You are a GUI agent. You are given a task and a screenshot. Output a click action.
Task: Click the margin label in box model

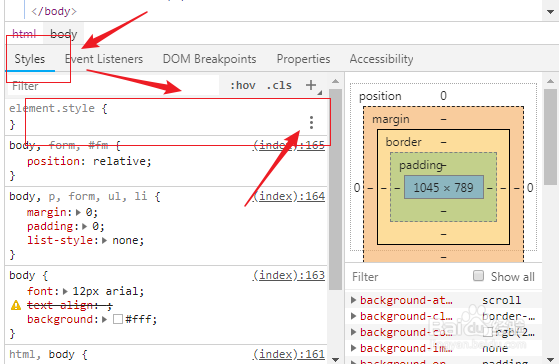coord(391,119)
